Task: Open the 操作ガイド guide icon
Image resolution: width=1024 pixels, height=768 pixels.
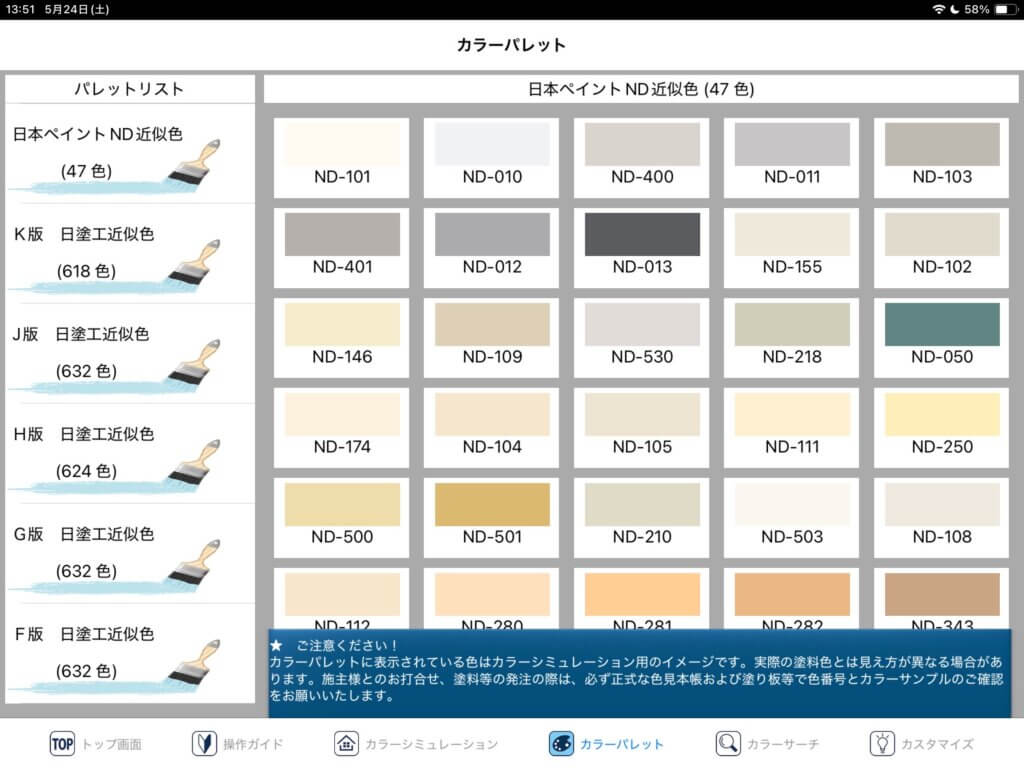Action: (x=204, y=743)
